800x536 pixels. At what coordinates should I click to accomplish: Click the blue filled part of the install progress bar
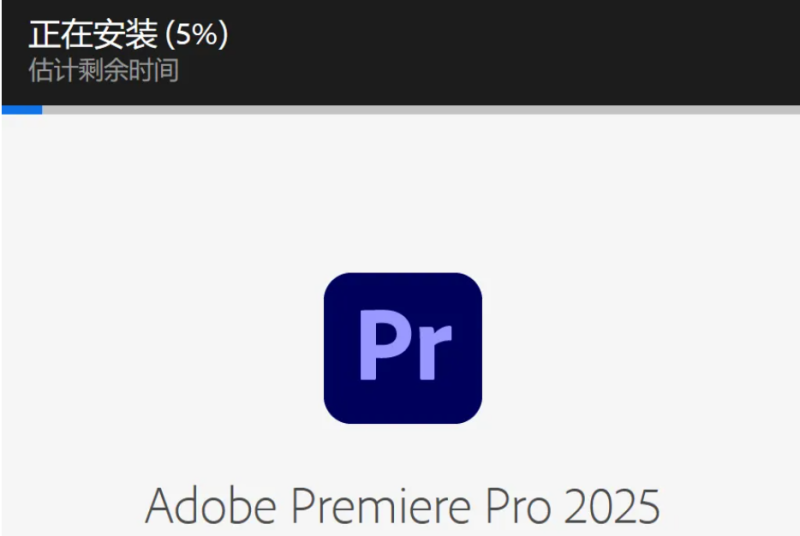click(x=22, y=110)
